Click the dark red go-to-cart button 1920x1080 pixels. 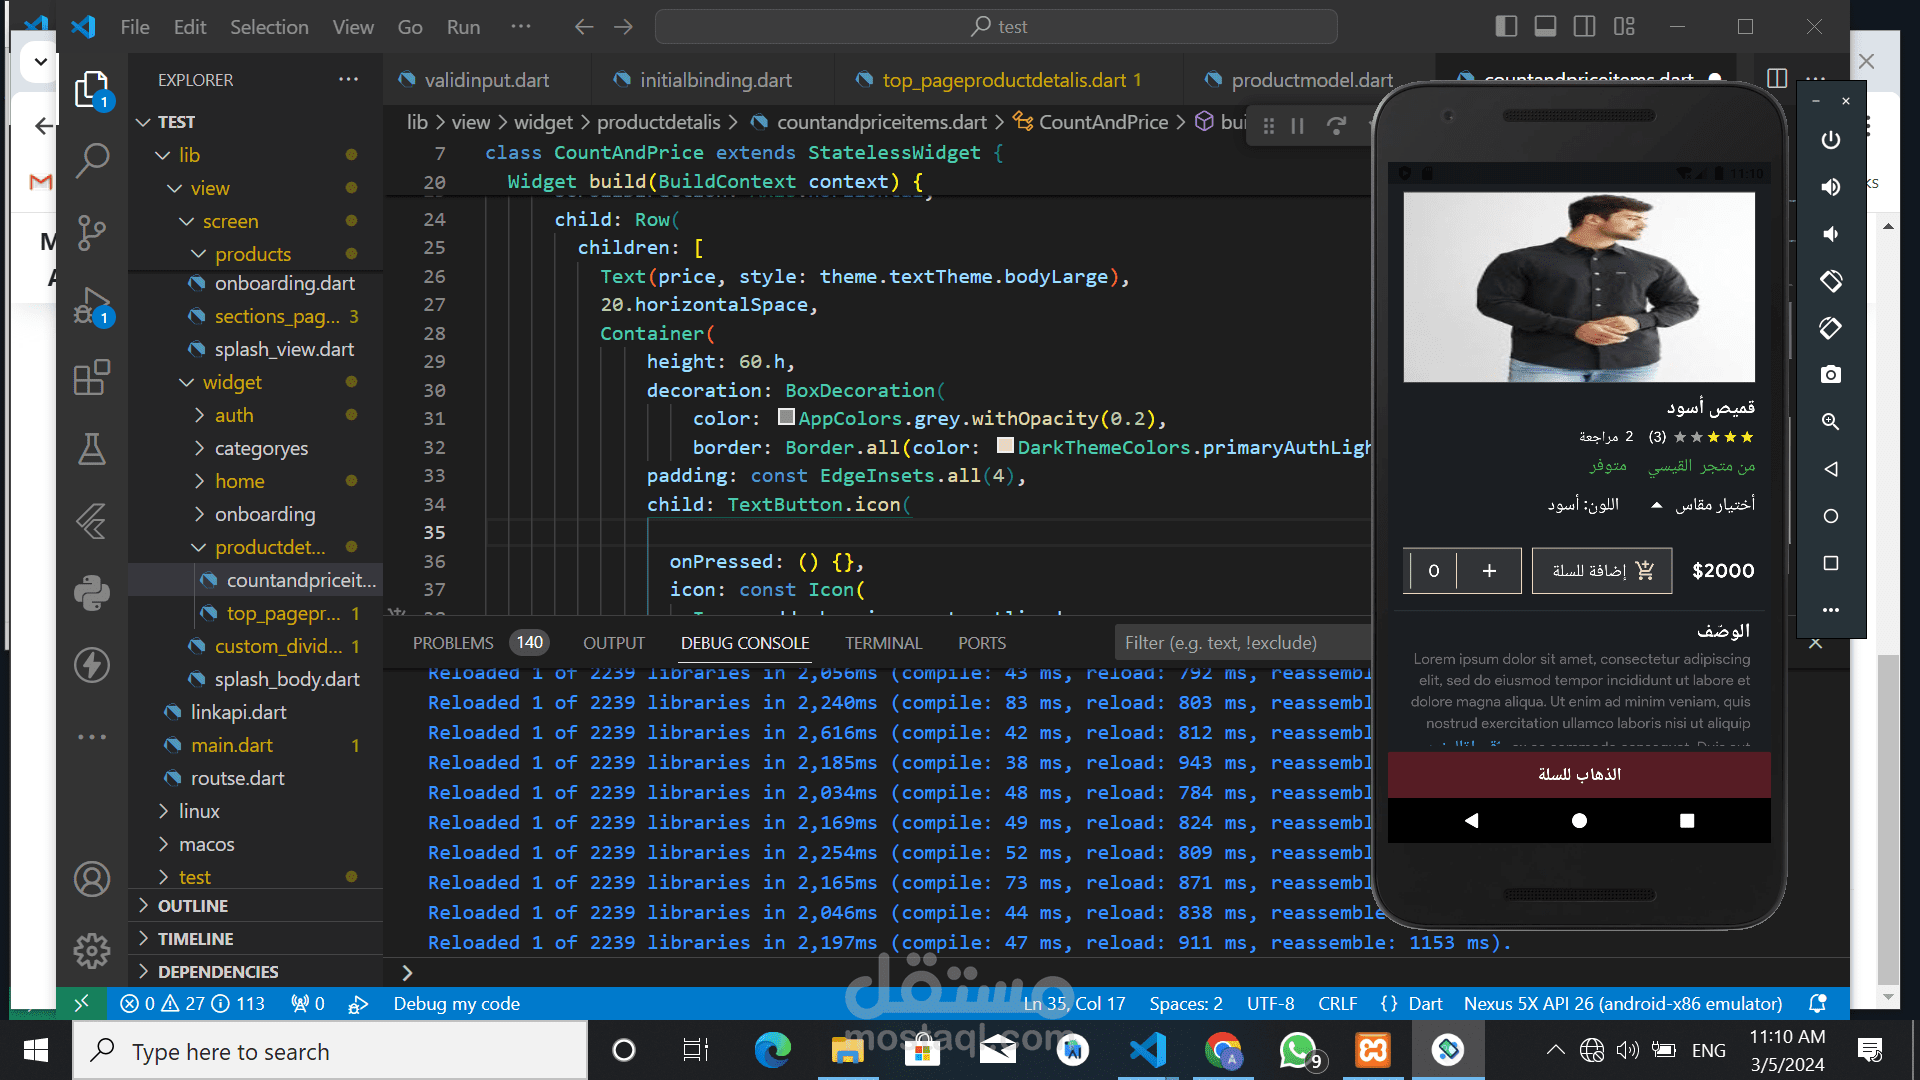pyautogui.click(x=1578, y=775)
